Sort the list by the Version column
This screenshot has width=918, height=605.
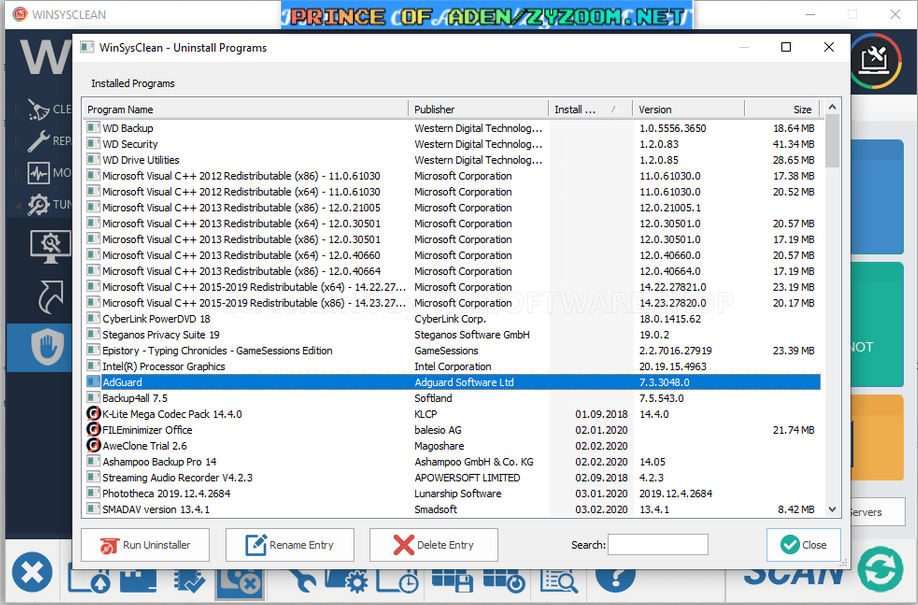click(x=688, y=110)
